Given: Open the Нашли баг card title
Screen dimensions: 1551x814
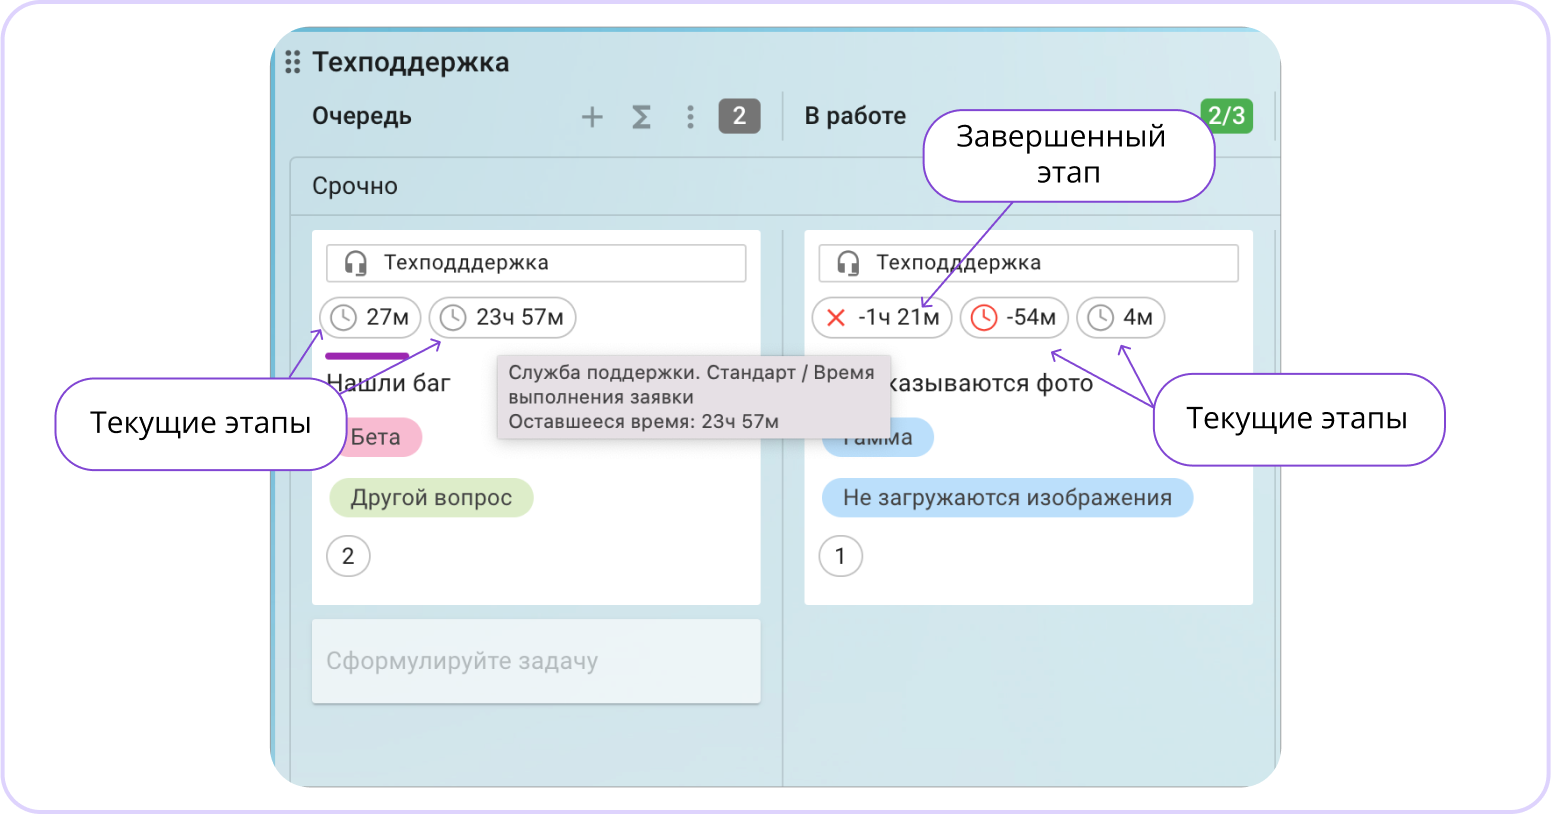Looking at the screenshot, I should (389, 383).
